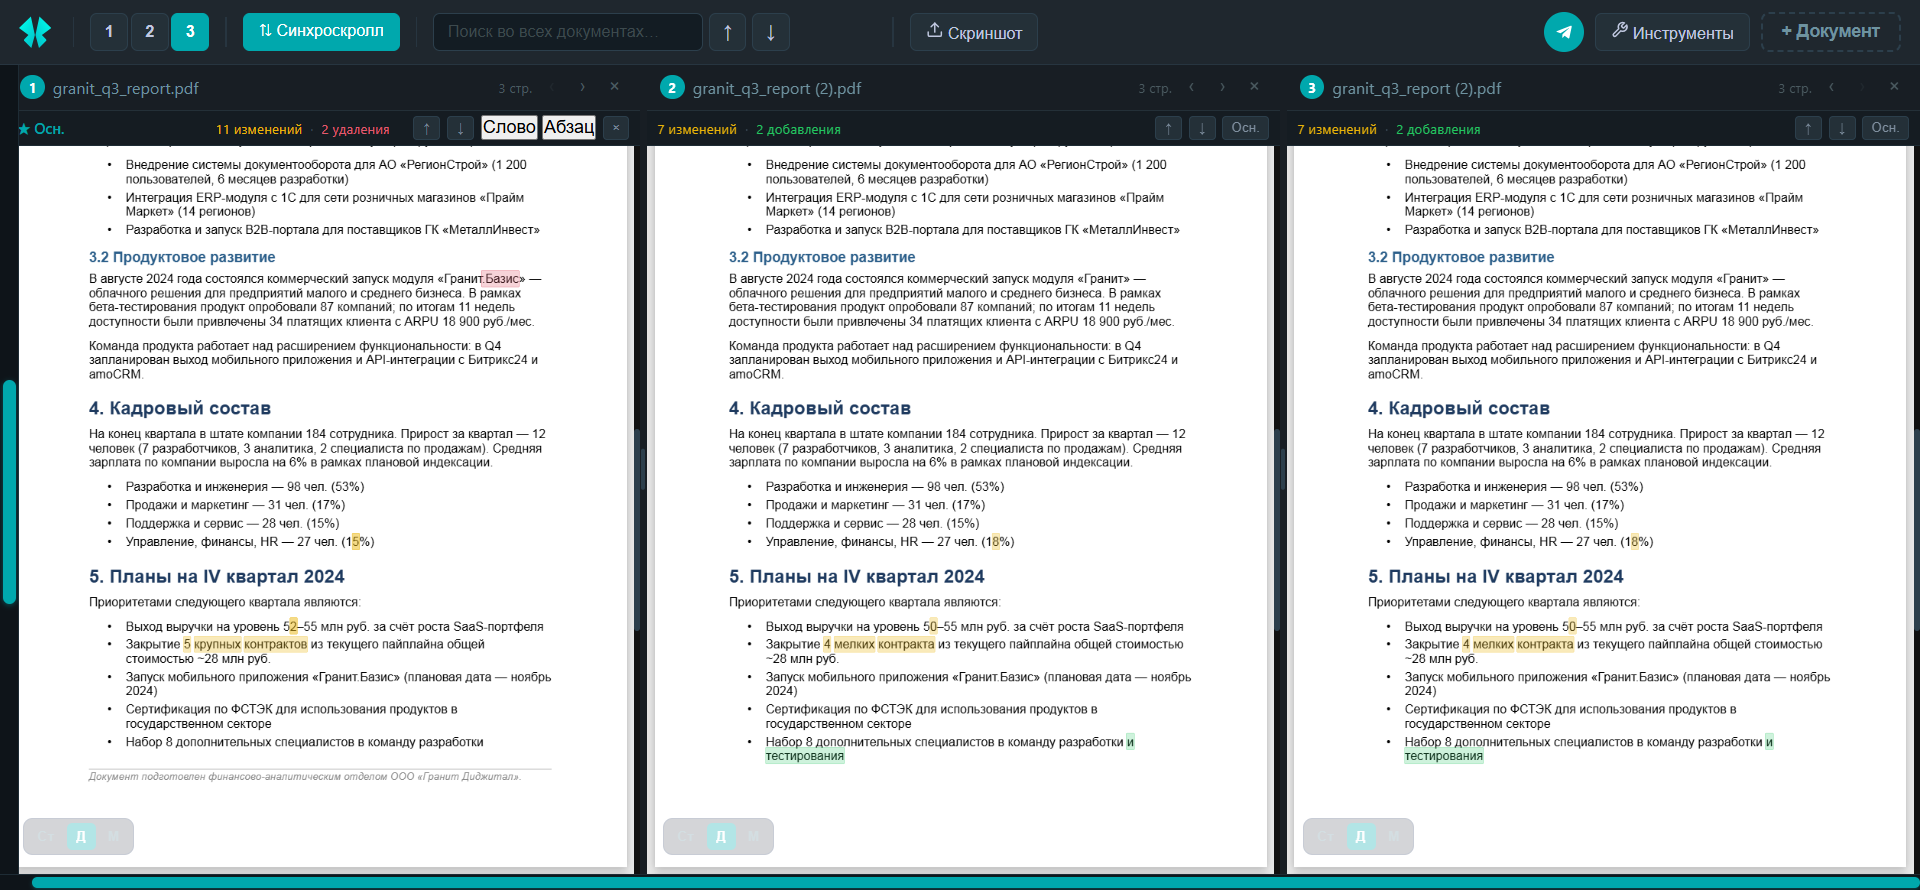
Task: Click the ★ Осн. label of document 1
Action: [x=41, y=129]
